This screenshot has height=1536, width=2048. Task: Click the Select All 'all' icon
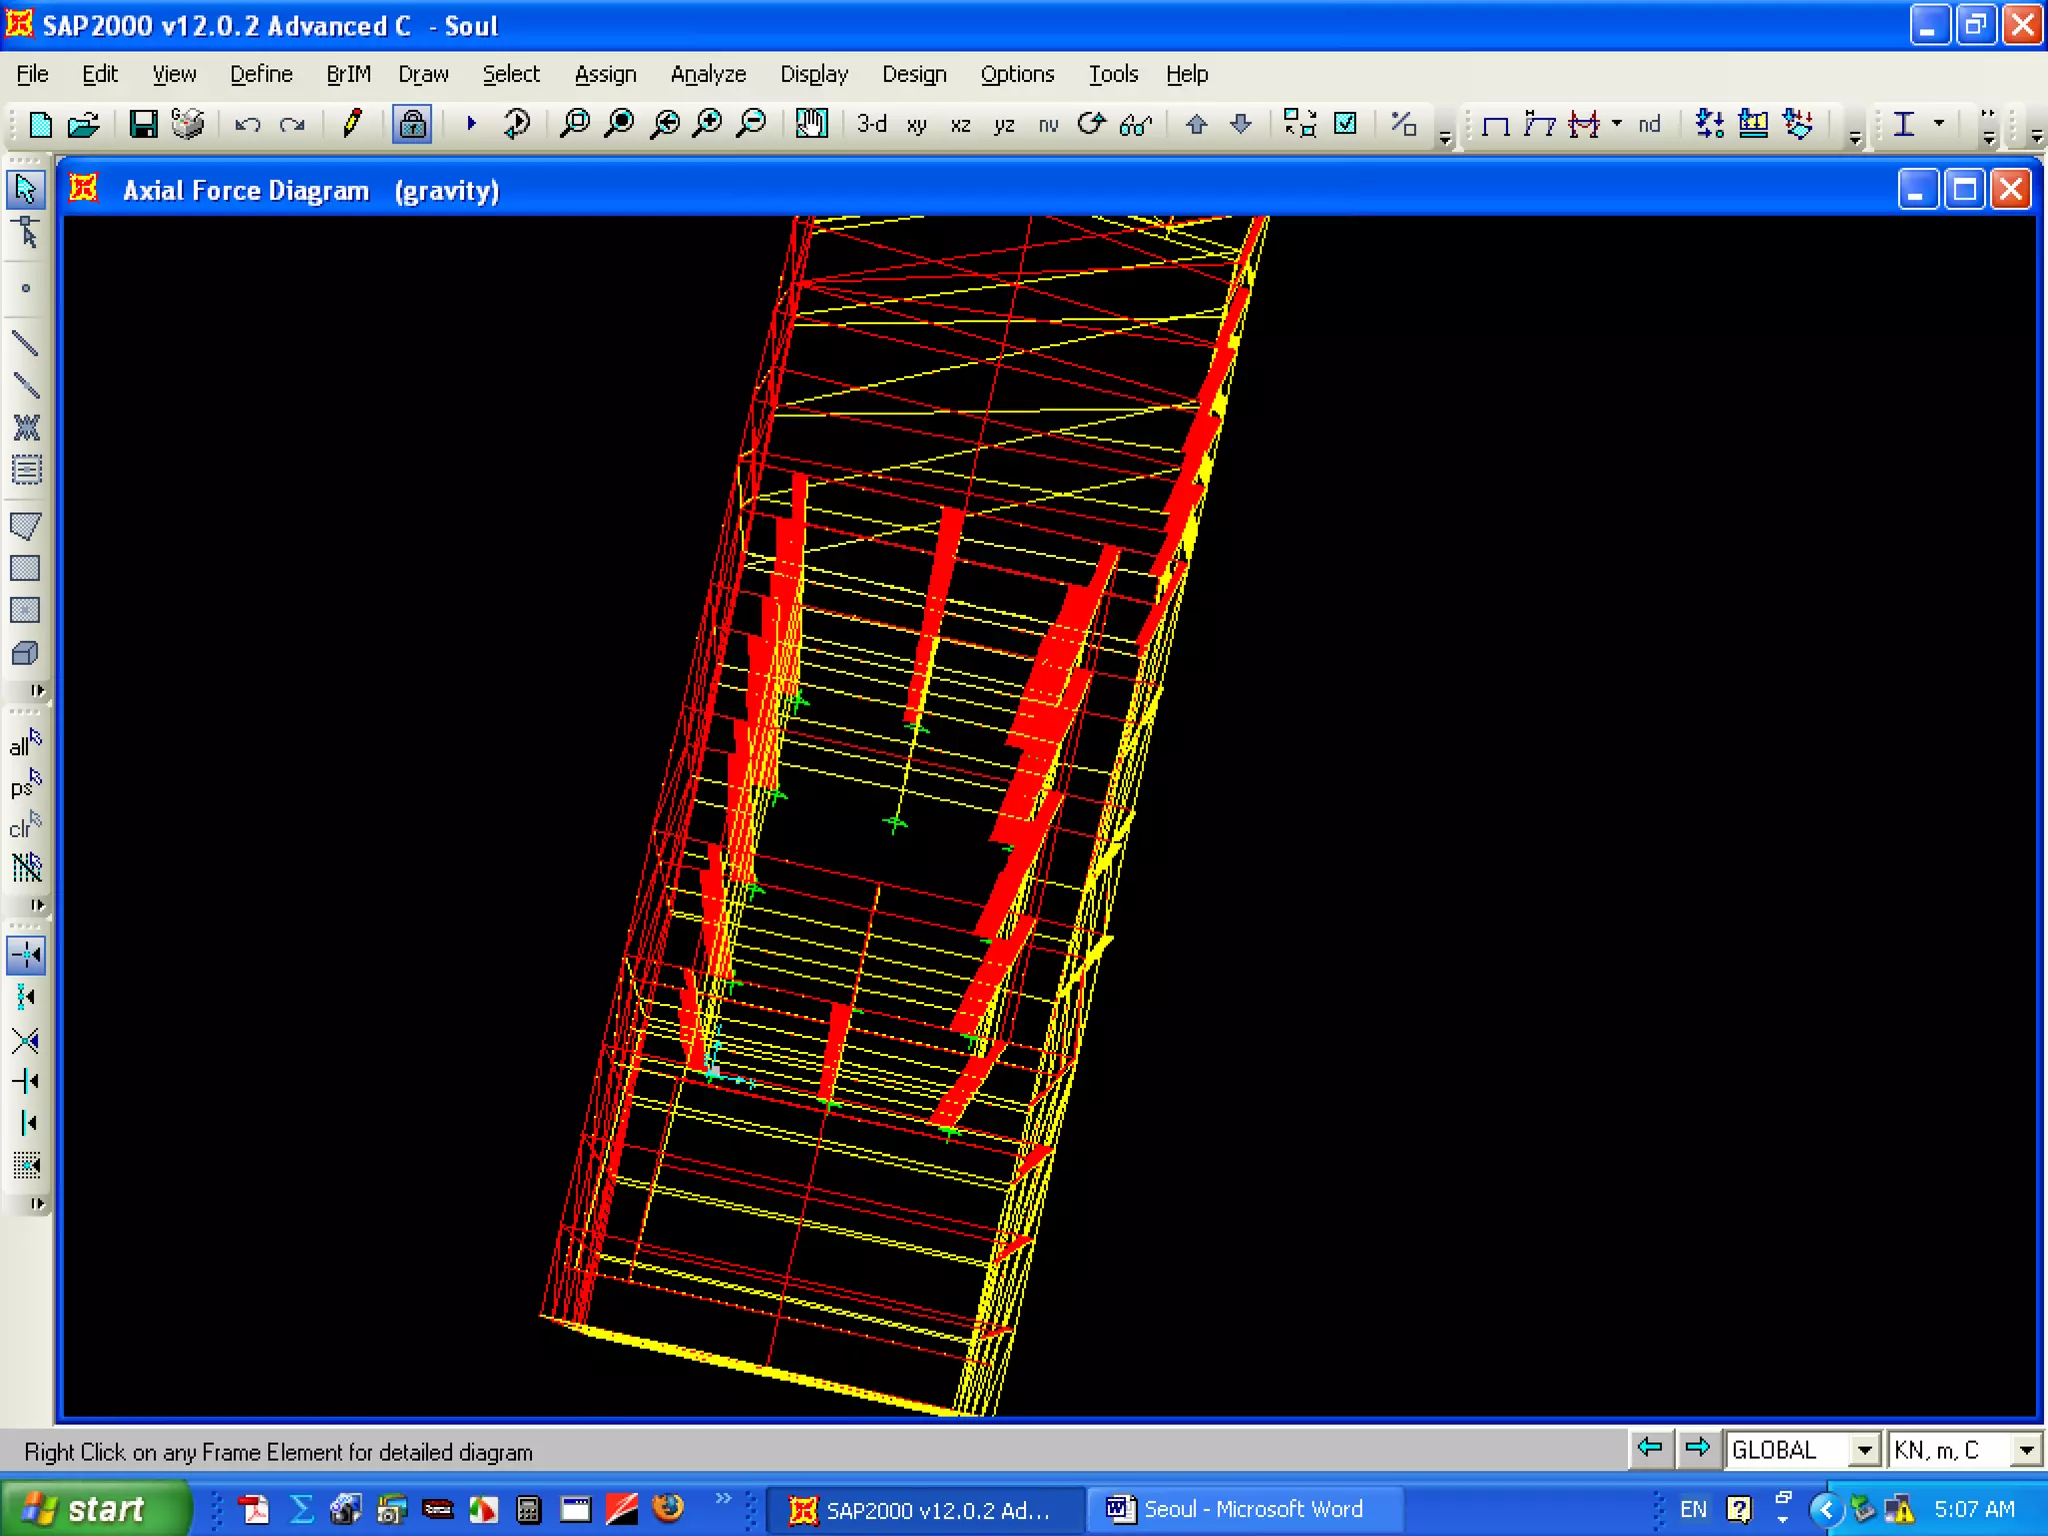pyautogui.click(x=25, y=744)
